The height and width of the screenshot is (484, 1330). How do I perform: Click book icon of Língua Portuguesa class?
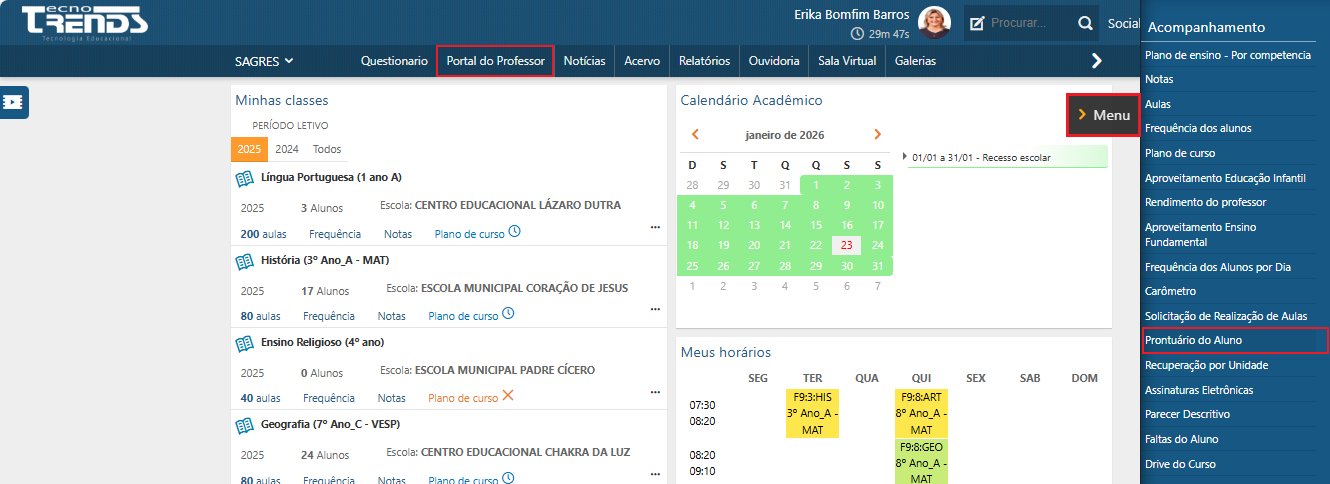pyautogui.click(x=244, y=178)
